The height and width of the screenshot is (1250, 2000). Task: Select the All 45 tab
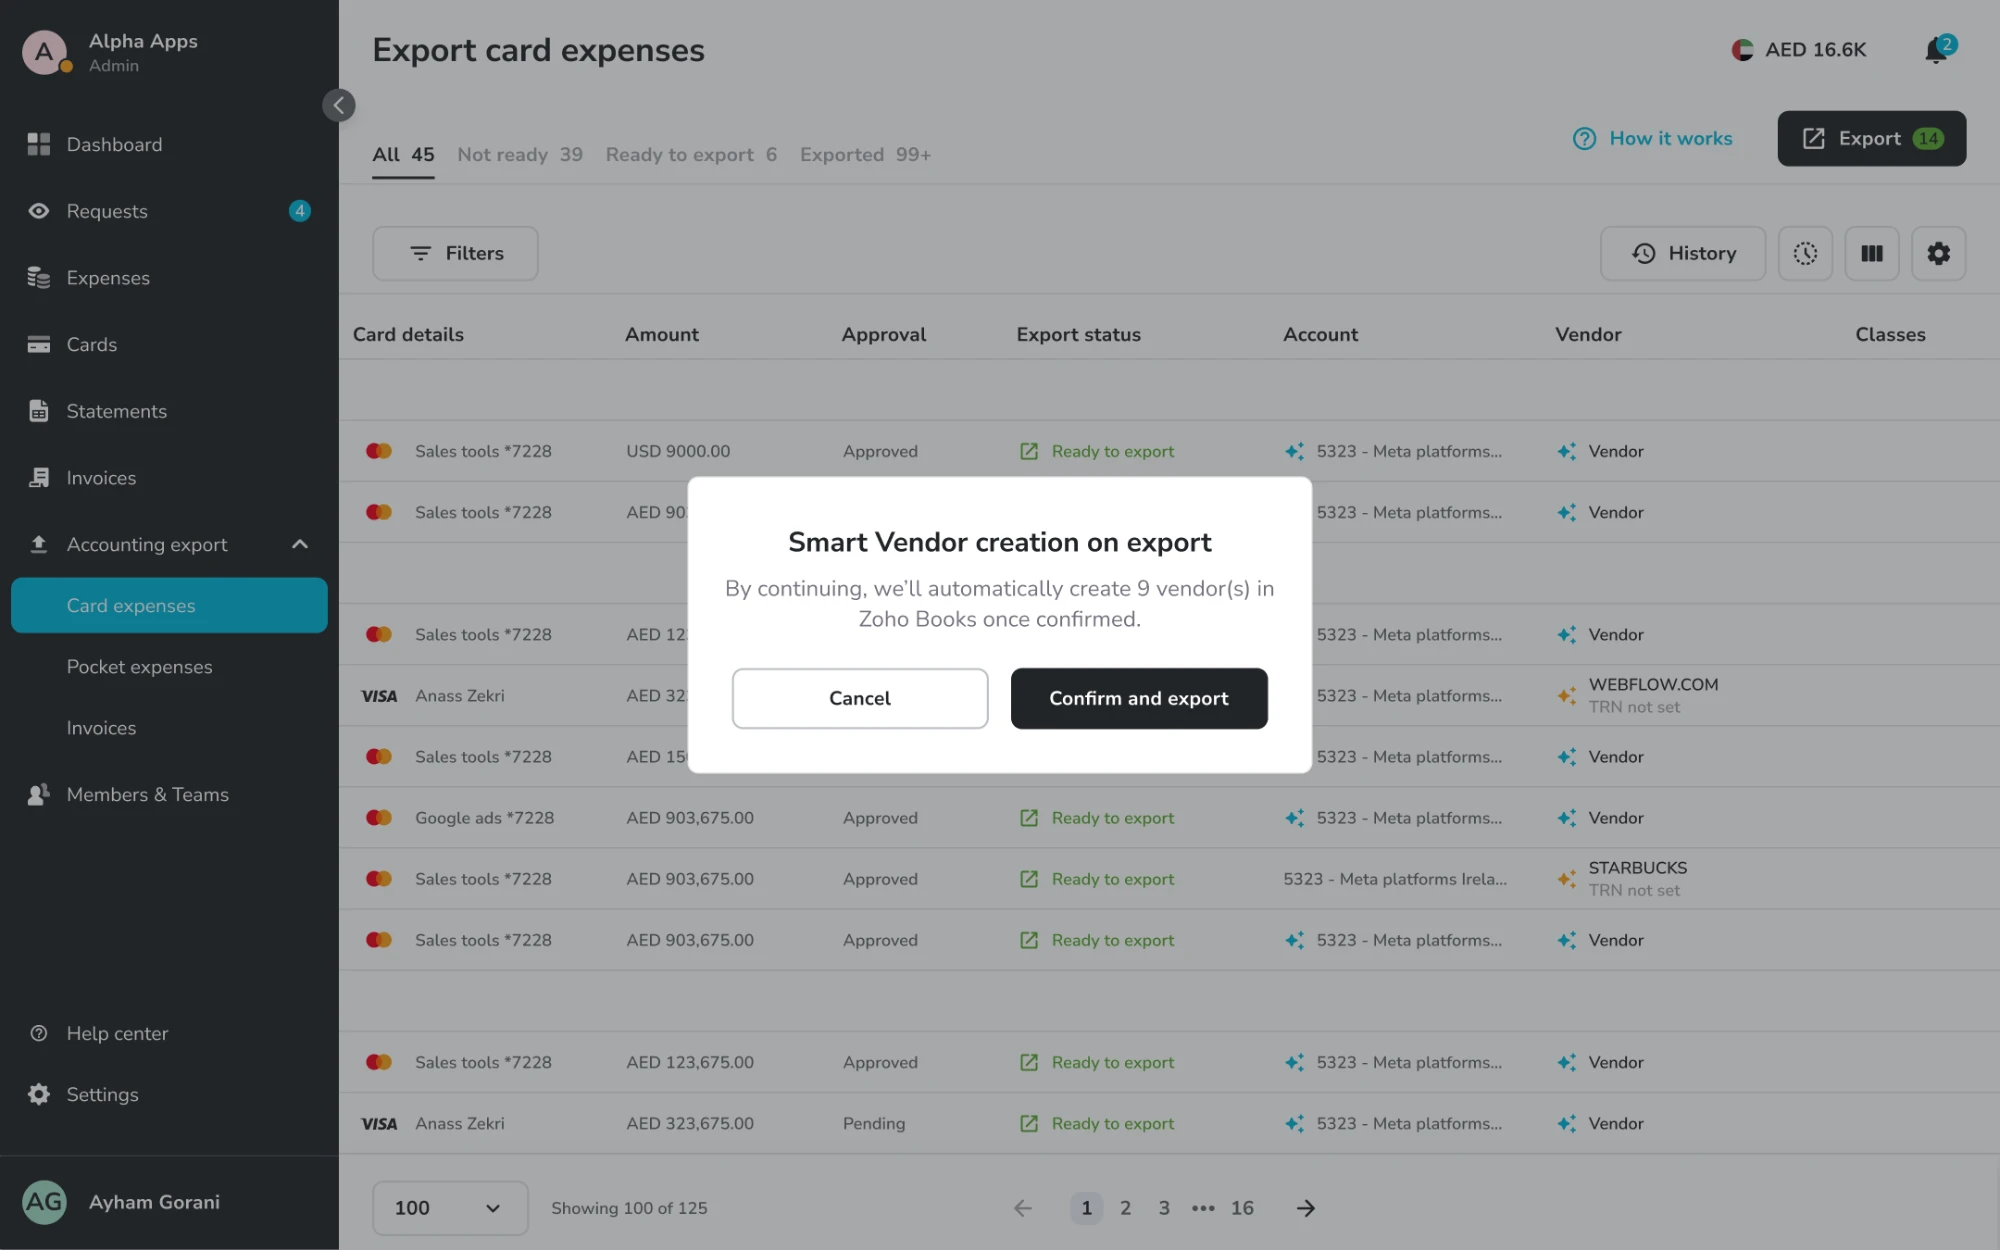pyautogui.click(x=403, y=154)
